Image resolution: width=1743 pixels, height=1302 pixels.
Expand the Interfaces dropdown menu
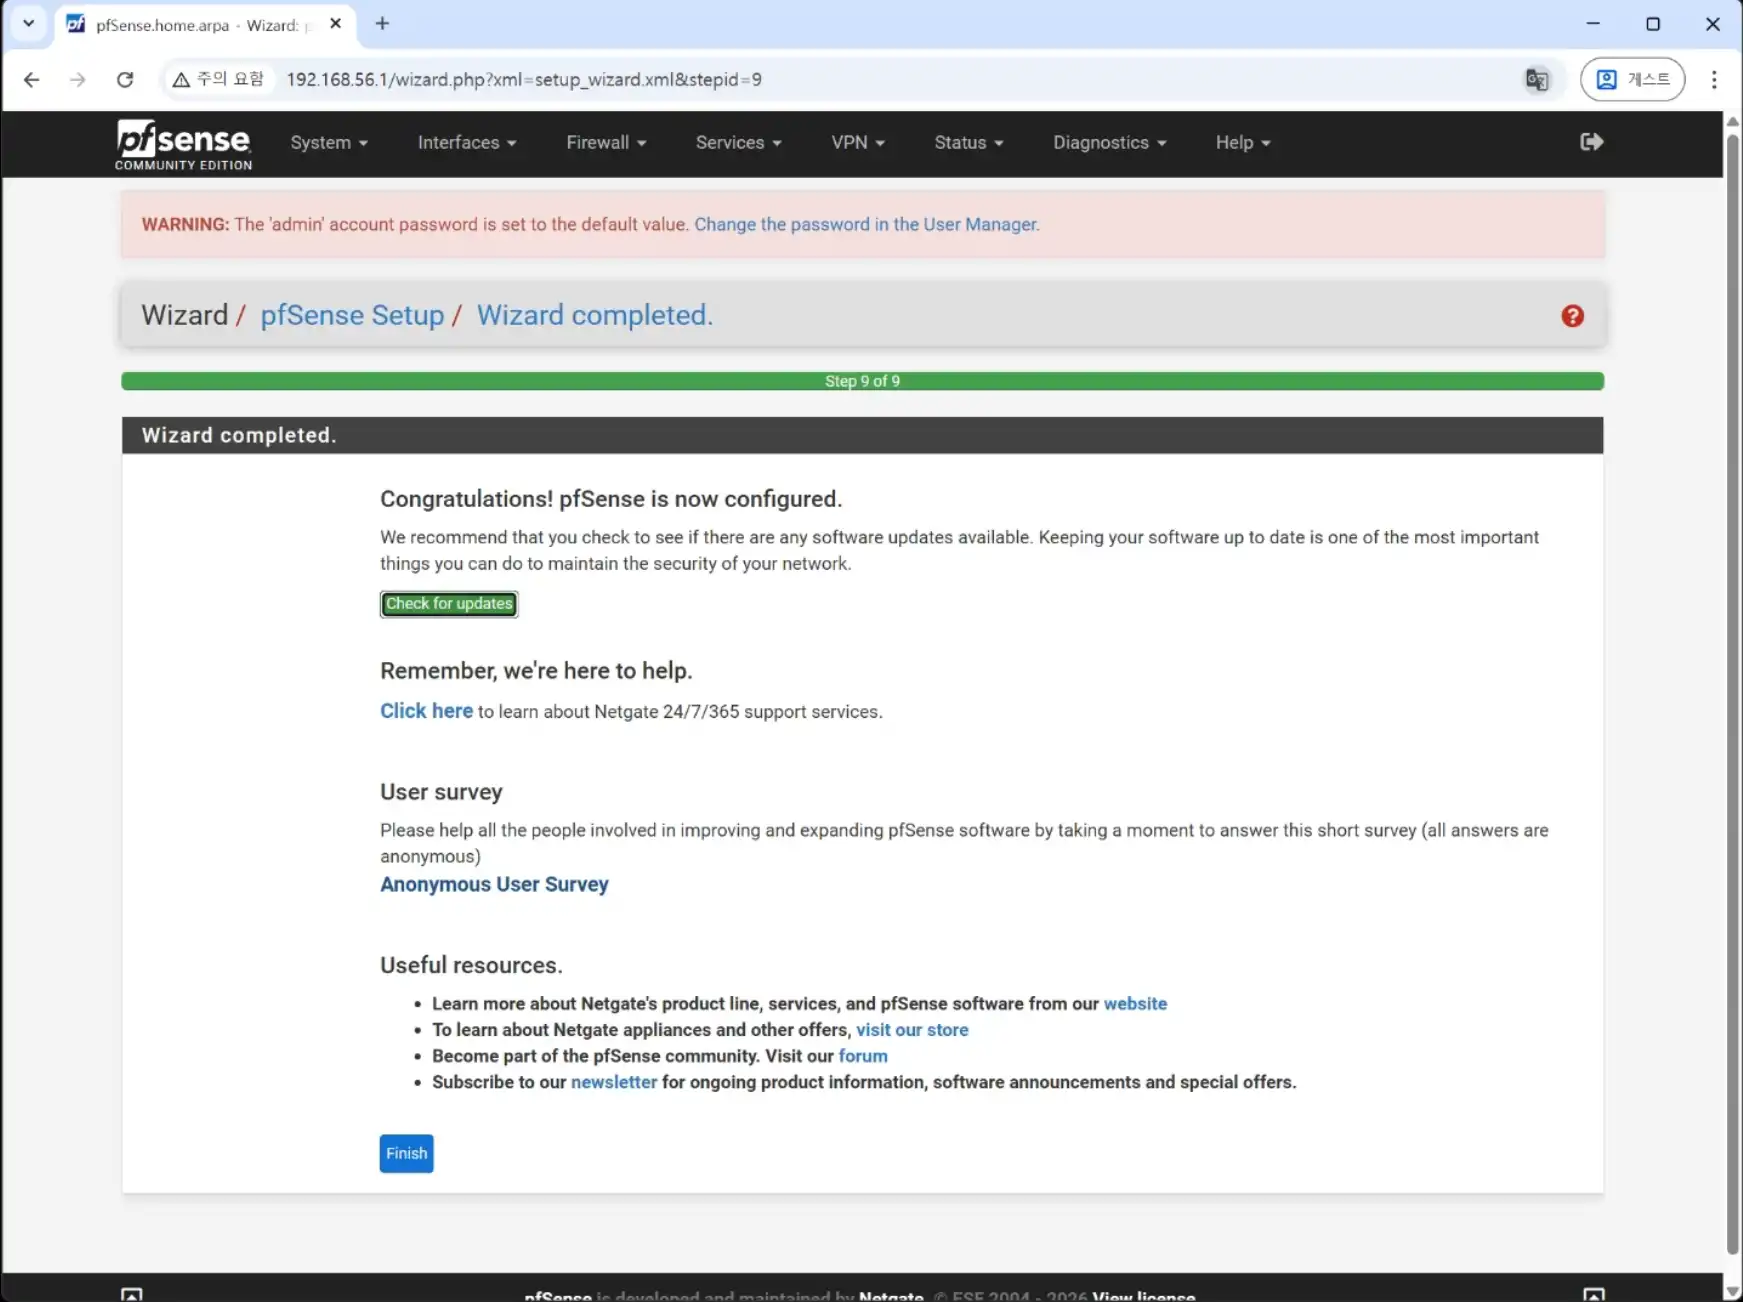click(x=466, y=143)
